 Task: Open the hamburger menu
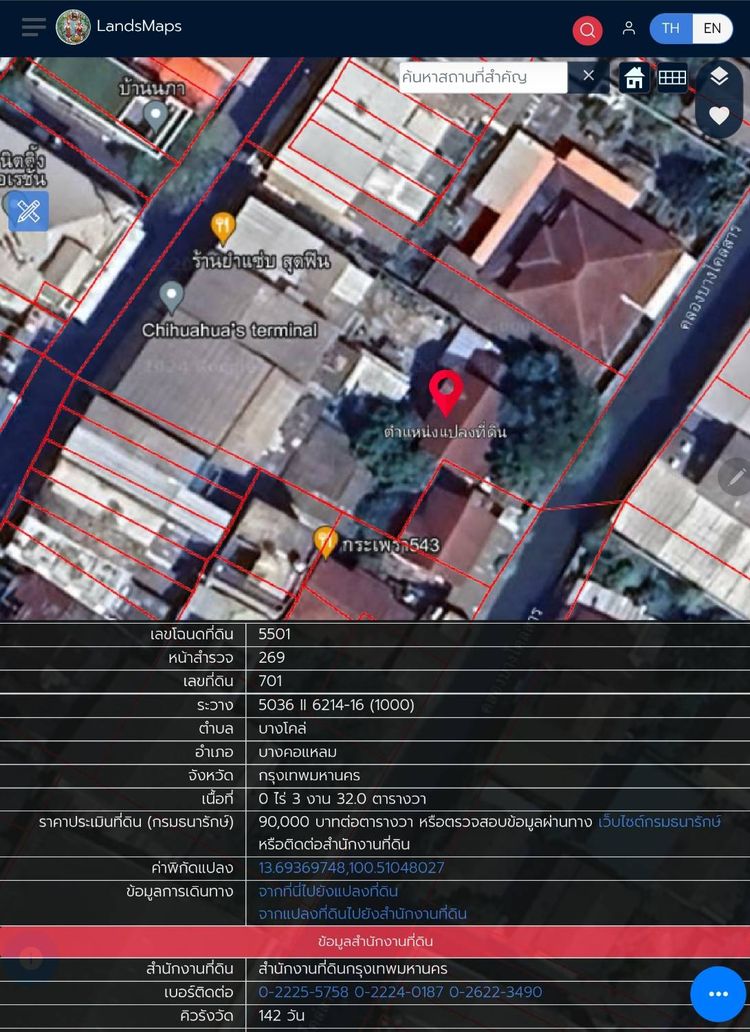coord(34,27)
